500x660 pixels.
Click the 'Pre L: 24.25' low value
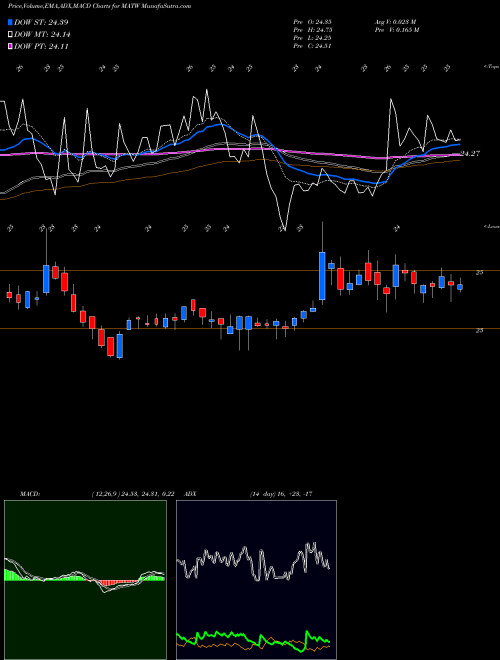click(313, 38)
